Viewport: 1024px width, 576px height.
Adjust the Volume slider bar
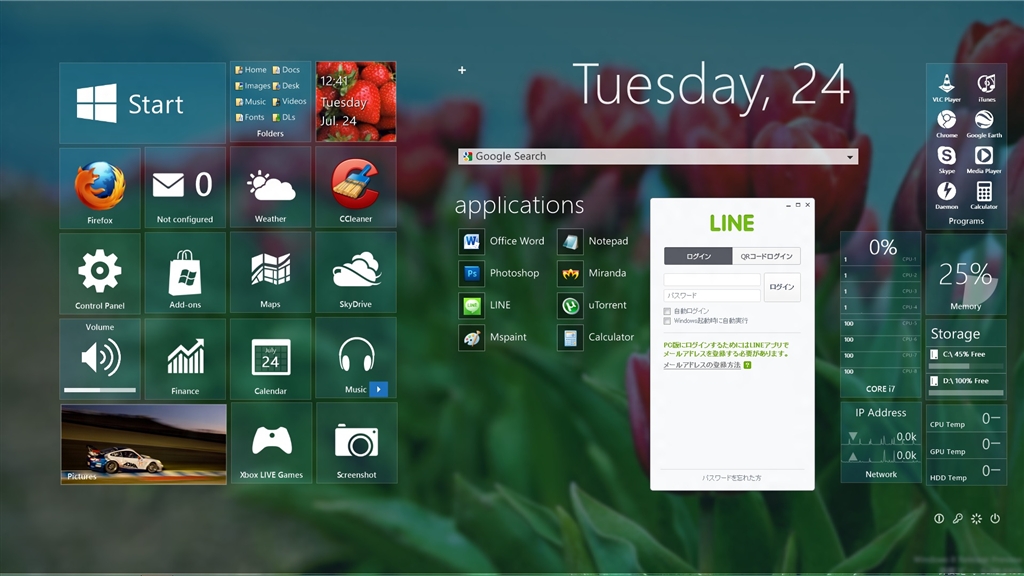[100, 390]
